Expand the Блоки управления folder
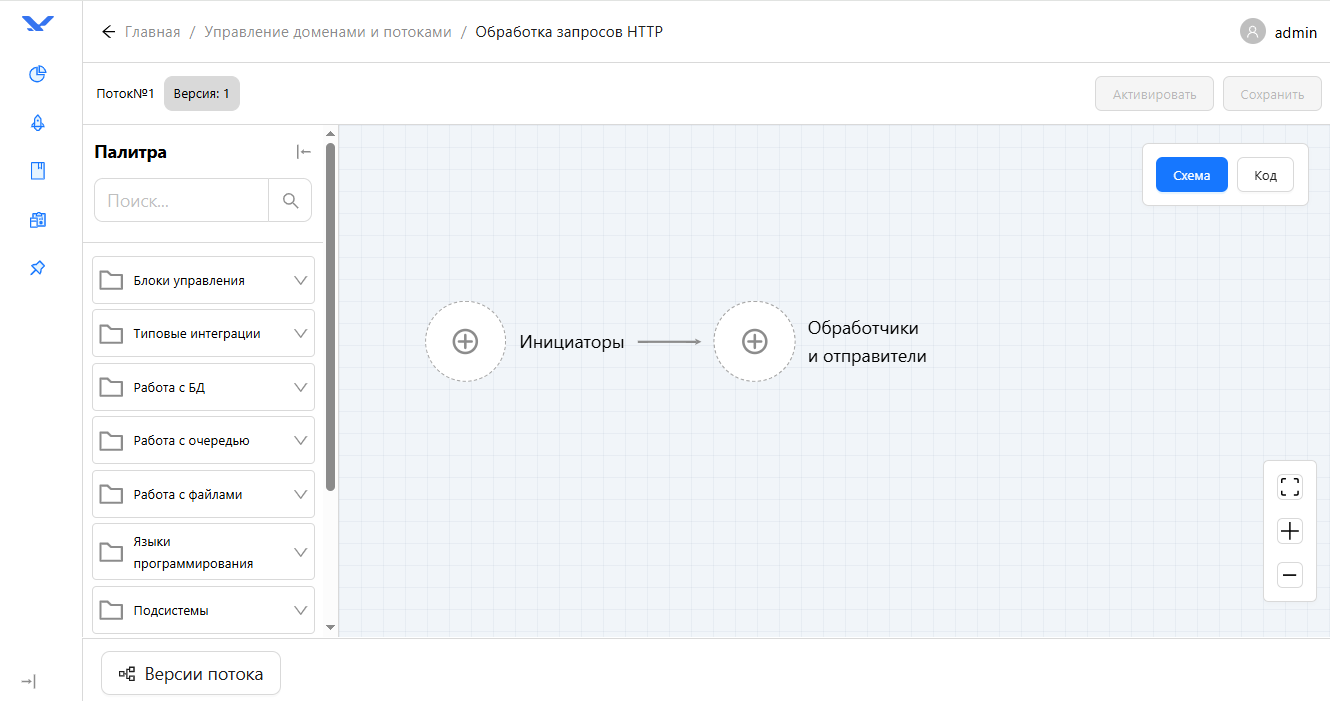The image size is (1330, 701). 203,280
